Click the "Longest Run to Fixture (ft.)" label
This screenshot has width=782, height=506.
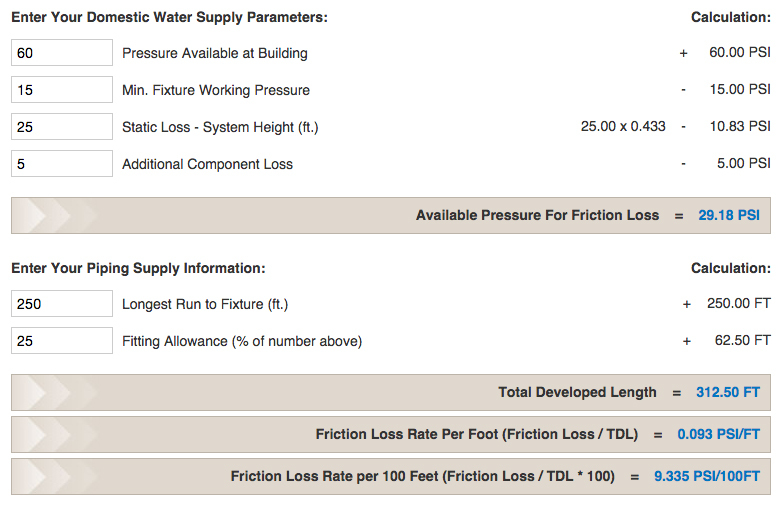click(x=204, y=304)
